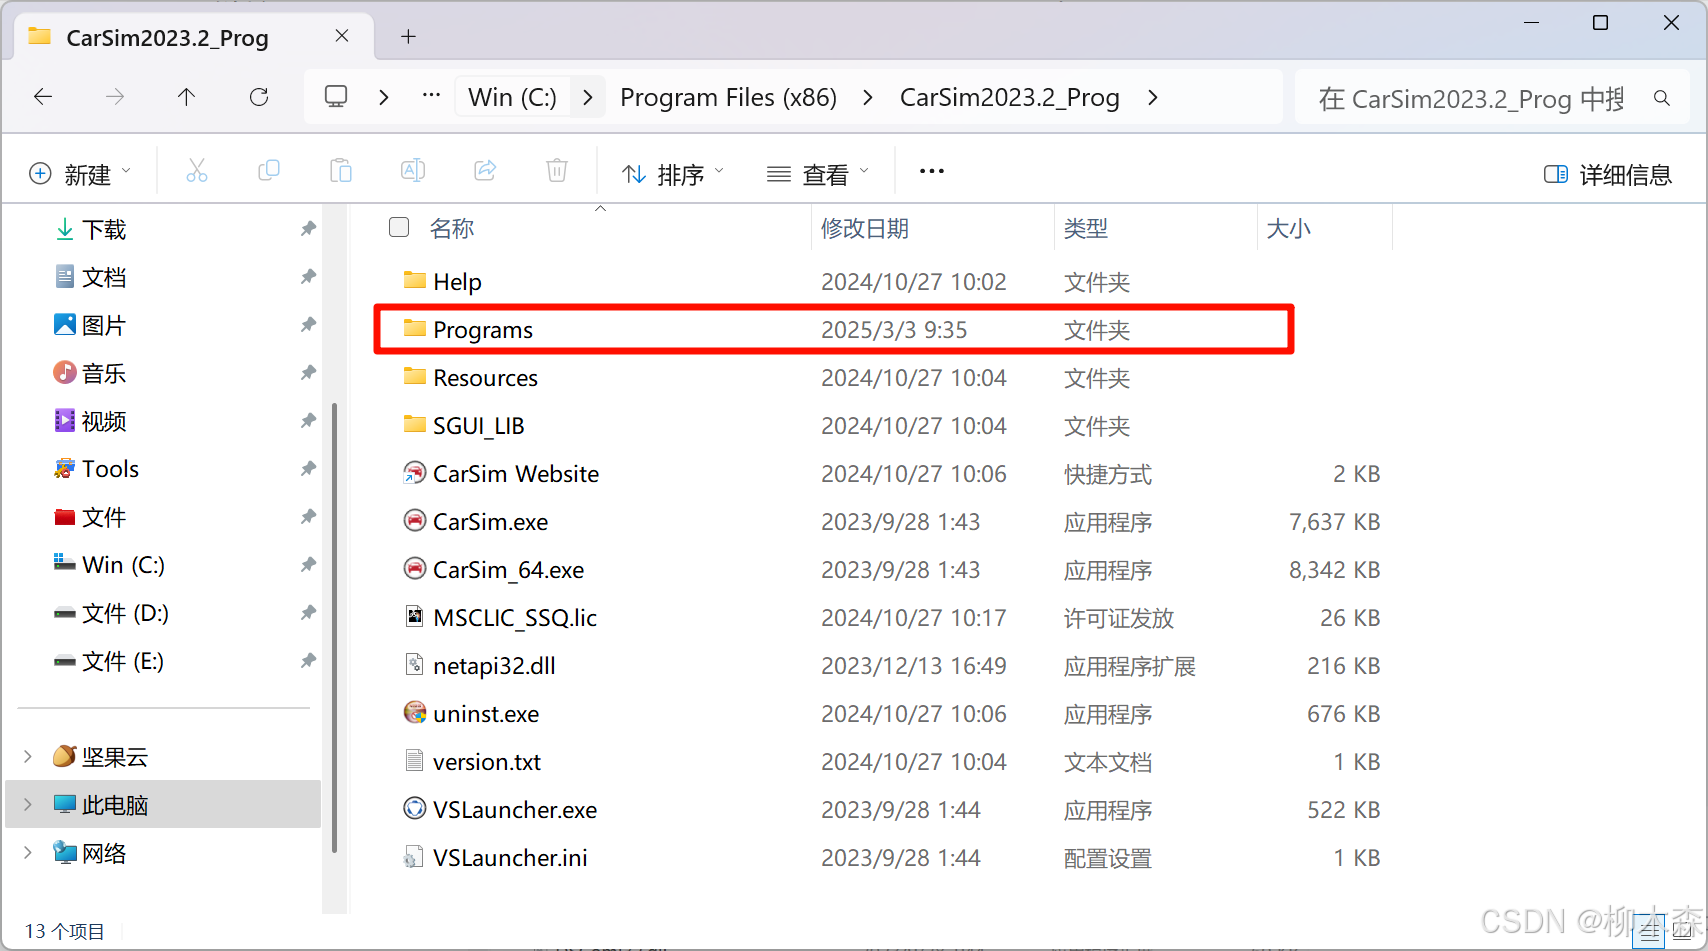
Task: Click the VSLauncher.exe icon
Action: (x=414, y=808)
